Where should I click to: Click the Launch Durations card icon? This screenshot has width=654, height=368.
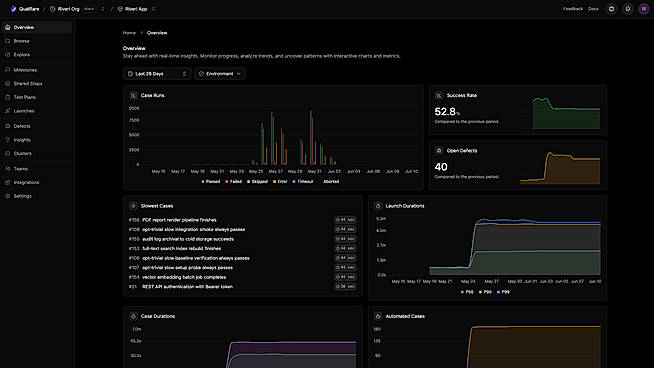coord(378,206)
